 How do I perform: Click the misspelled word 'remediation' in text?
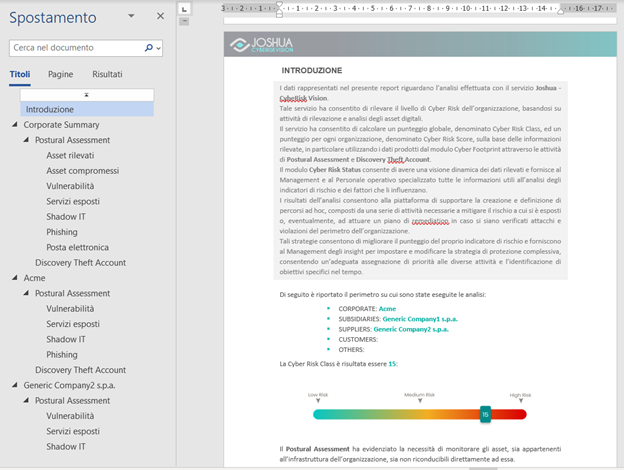430,220
